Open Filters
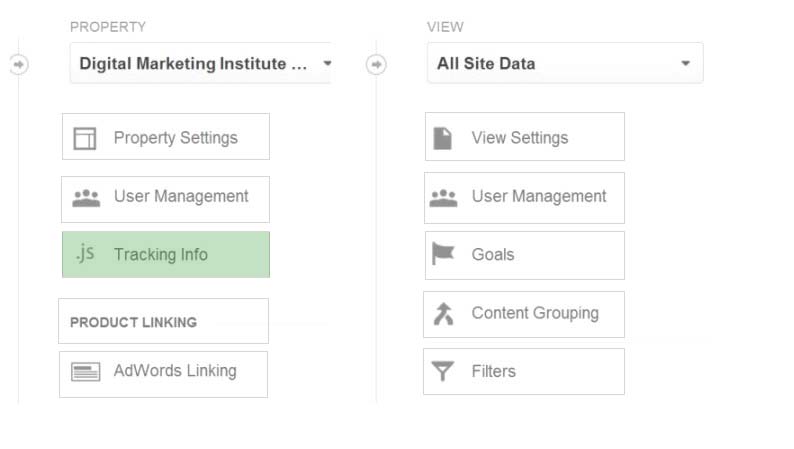This screenshot has height=449, width=794. coord(524,372)
